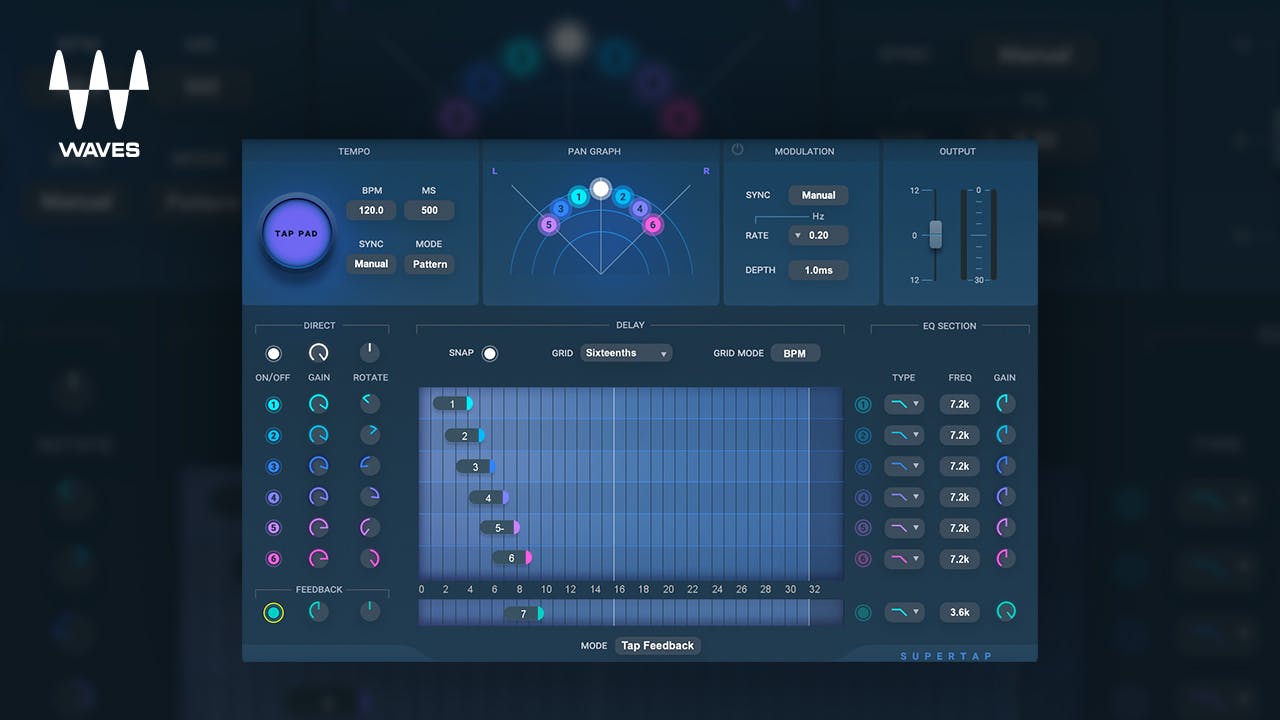Screen dimensions: 1280x720
Task: Open tap 4 EQ type dropdown
Action: tap(904, 497)
